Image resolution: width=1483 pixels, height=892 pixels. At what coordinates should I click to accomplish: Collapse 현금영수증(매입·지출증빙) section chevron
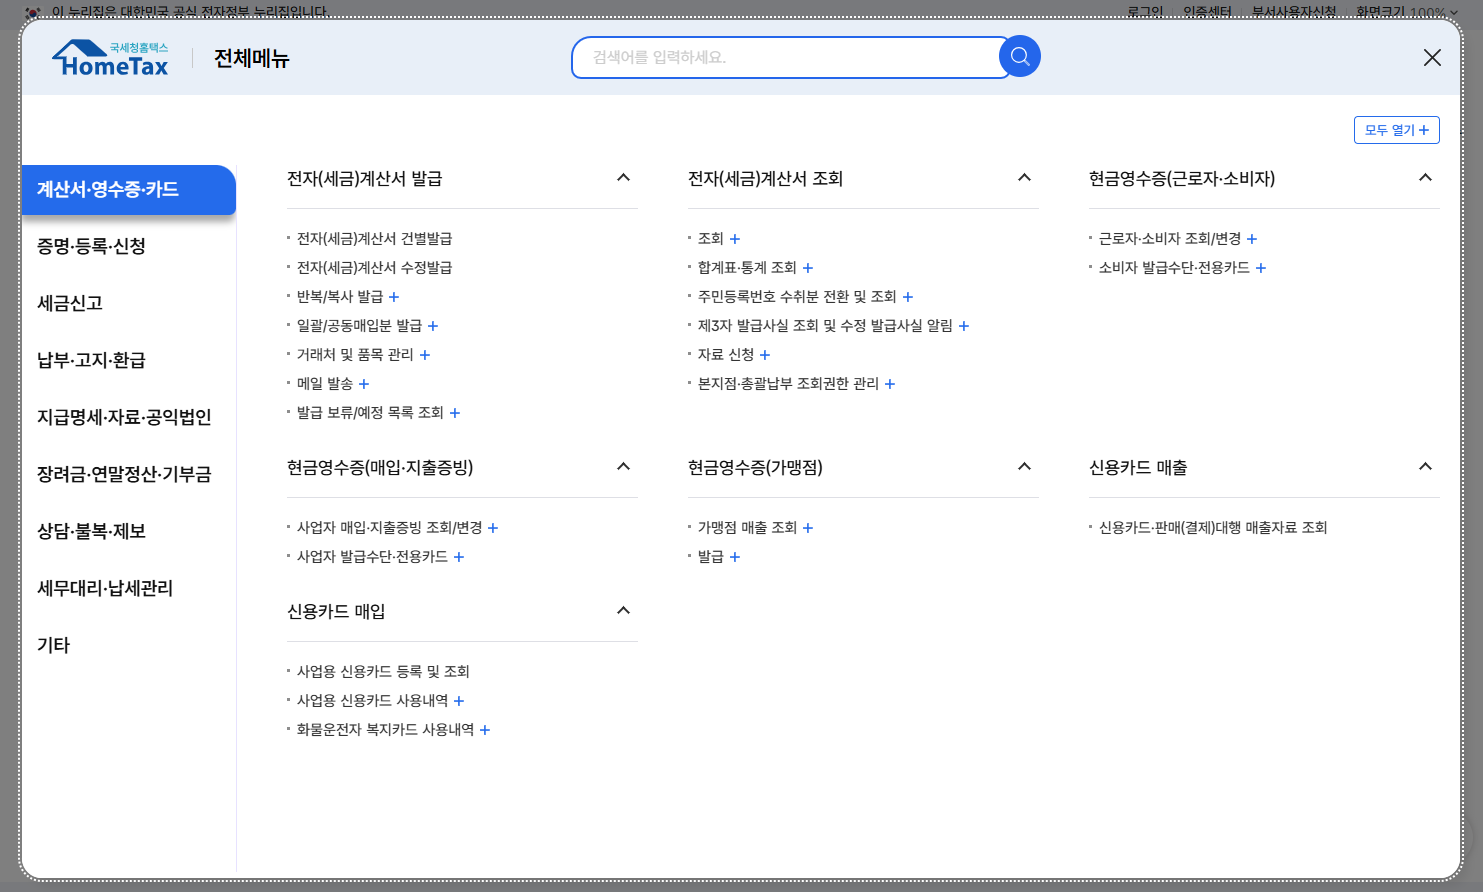[623, 467]
